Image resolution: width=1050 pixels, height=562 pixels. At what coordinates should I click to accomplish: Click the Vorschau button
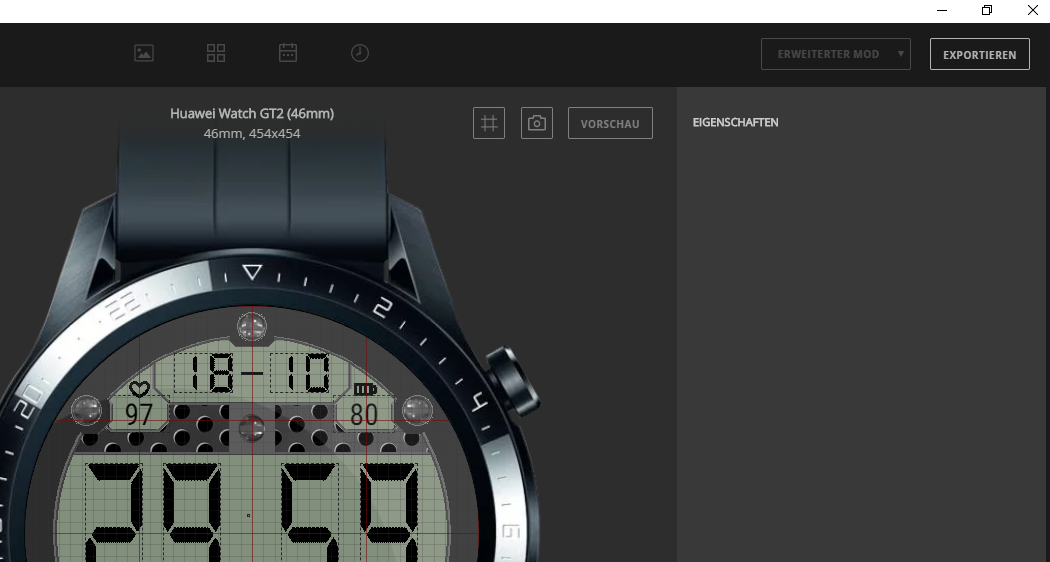click(610, 123)
